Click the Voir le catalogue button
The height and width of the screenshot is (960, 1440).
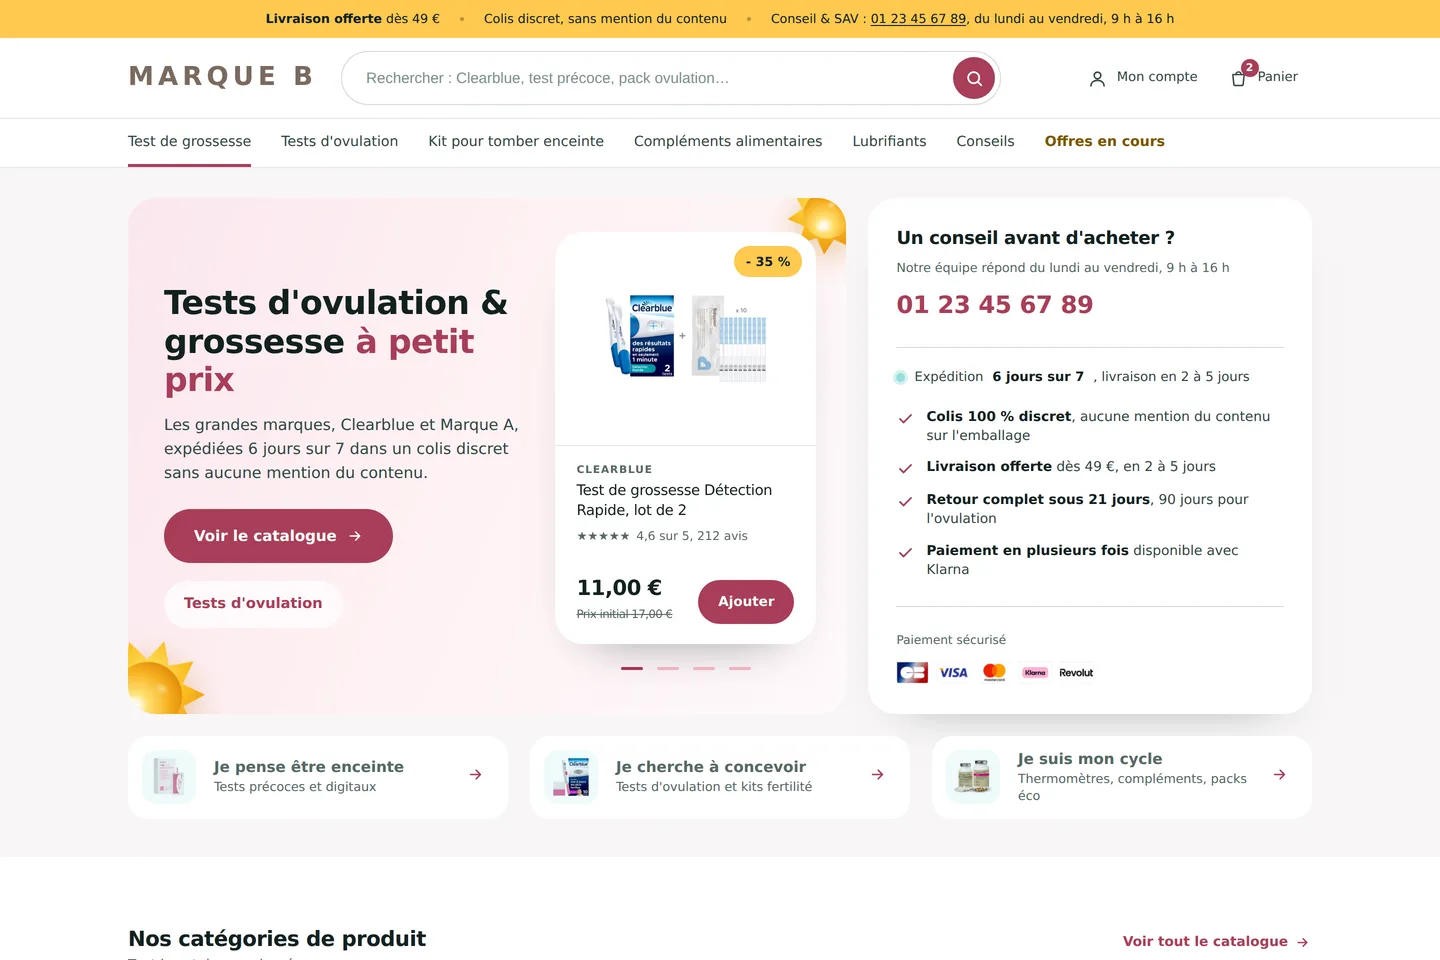point(278,536)
